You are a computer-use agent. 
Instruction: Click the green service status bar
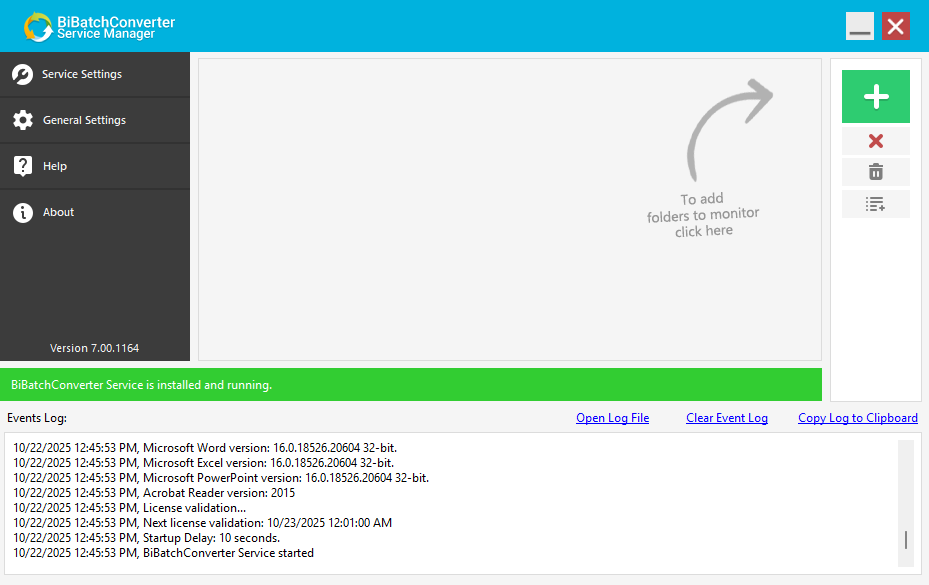pos(410,385)
